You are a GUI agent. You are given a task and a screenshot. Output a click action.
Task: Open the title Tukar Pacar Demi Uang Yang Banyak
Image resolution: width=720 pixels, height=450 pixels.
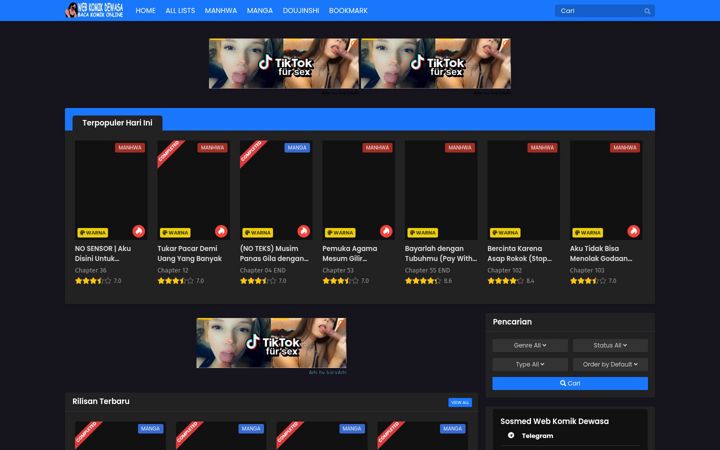pyautogui.click(x=190, y=253)
